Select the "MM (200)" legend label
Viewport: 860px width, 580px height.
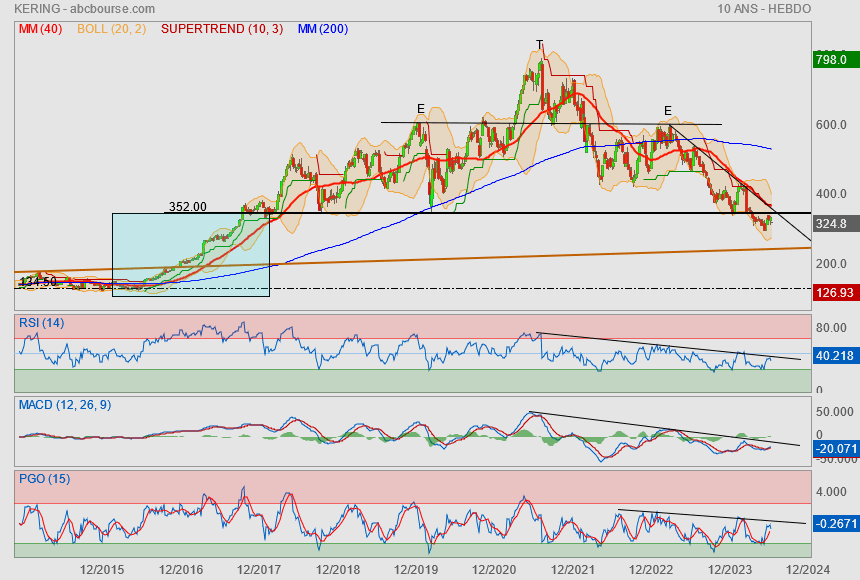(x=323, y=29)
